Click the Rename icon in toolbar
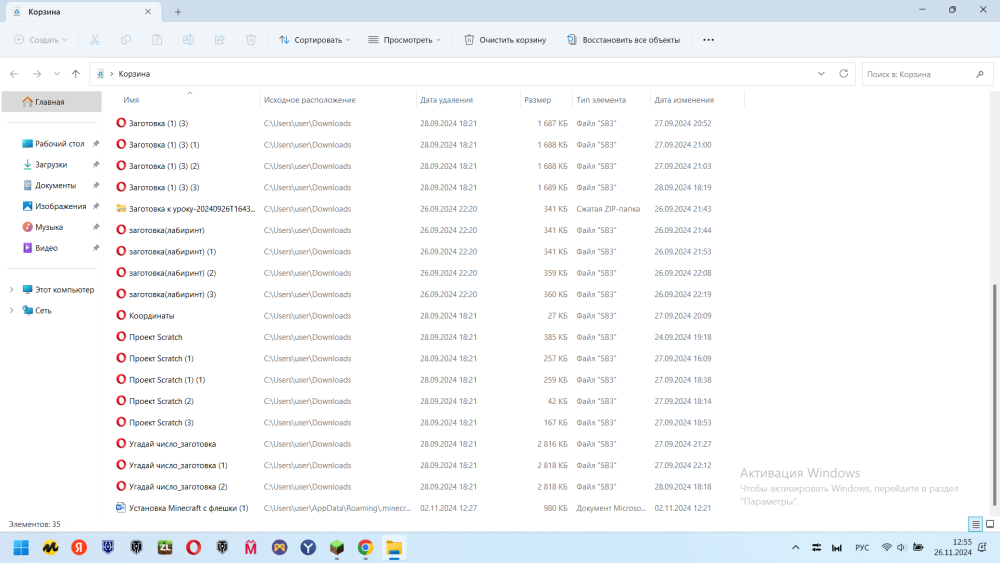1000x563 pixels. pos(188,40)
